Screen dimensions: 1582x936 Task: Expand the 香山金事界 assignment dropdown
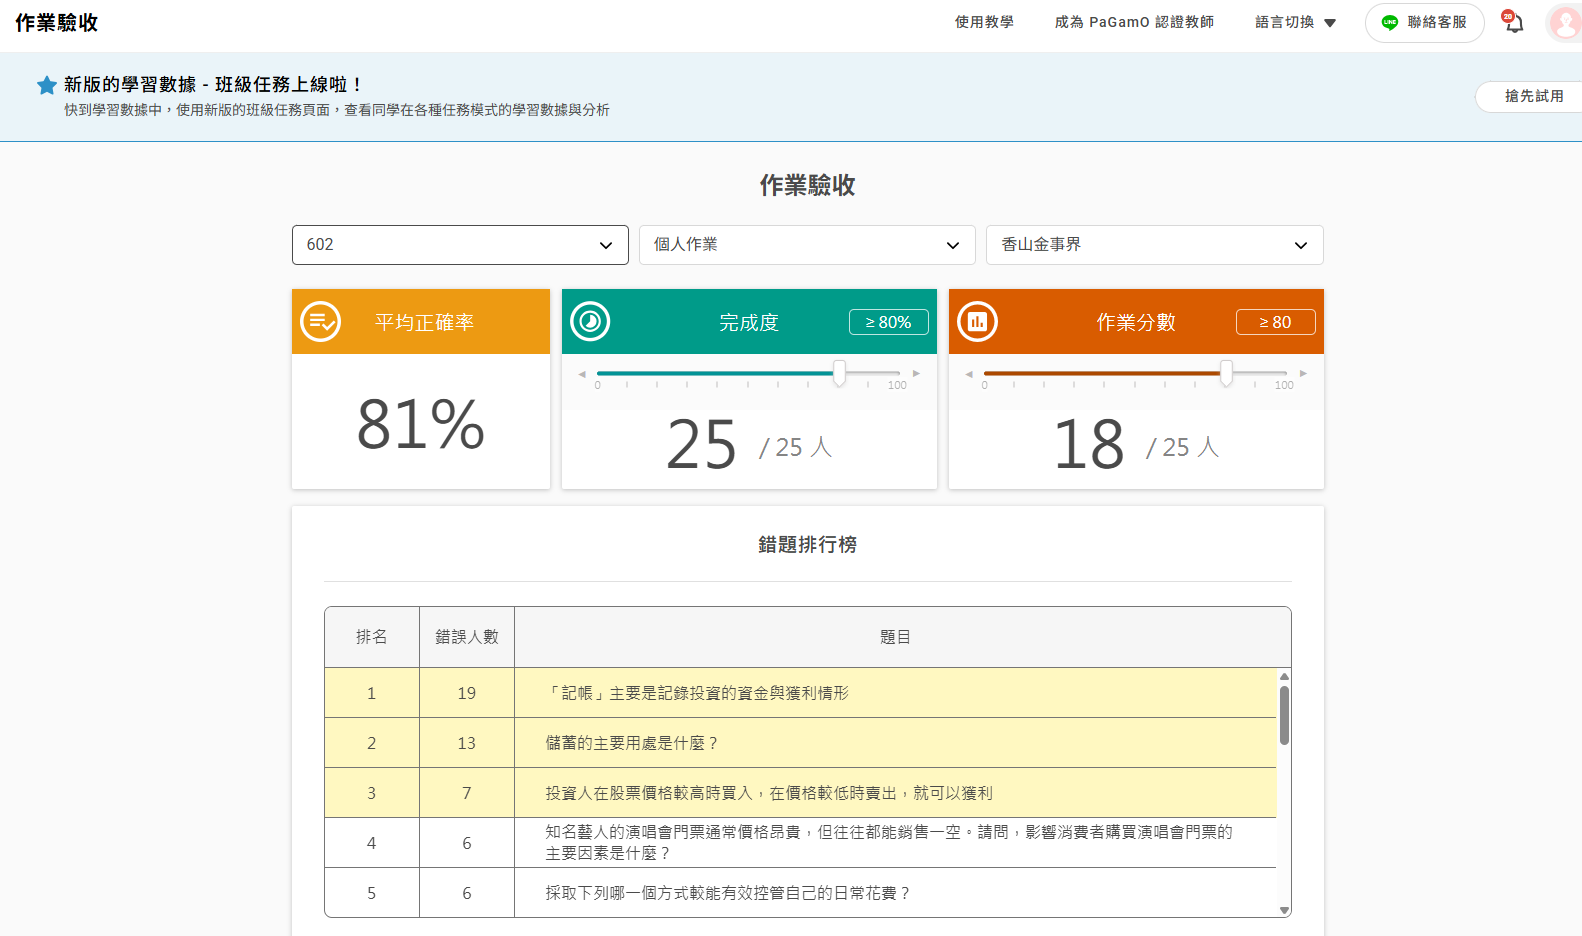pyautogui.click(x=1154, y=245)
